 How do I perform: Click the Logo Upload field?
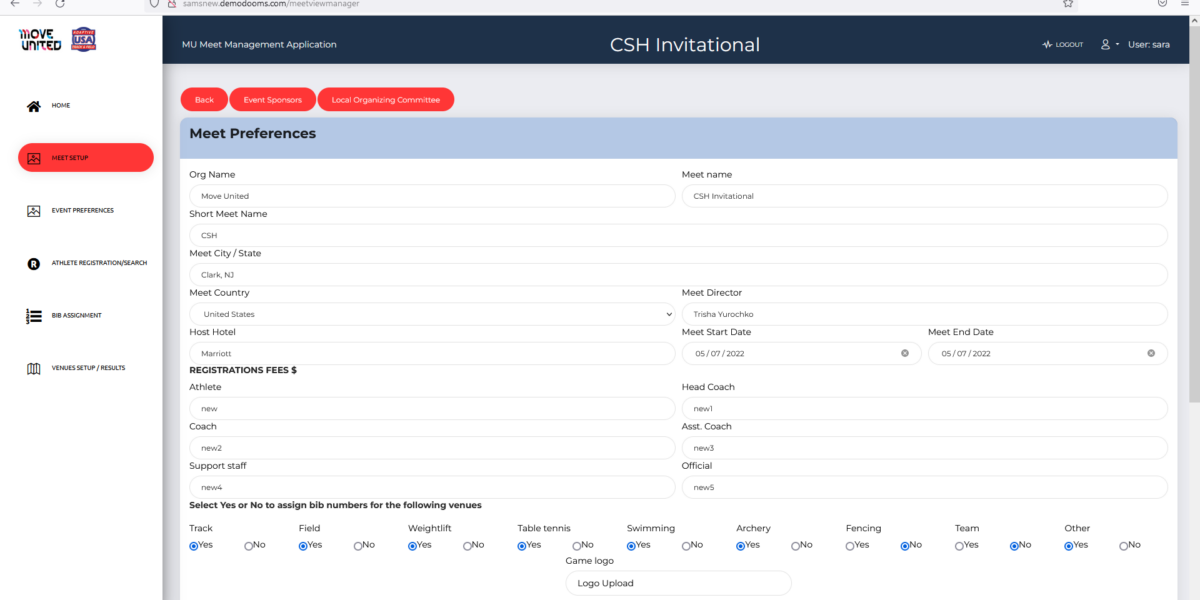point(678,583)
